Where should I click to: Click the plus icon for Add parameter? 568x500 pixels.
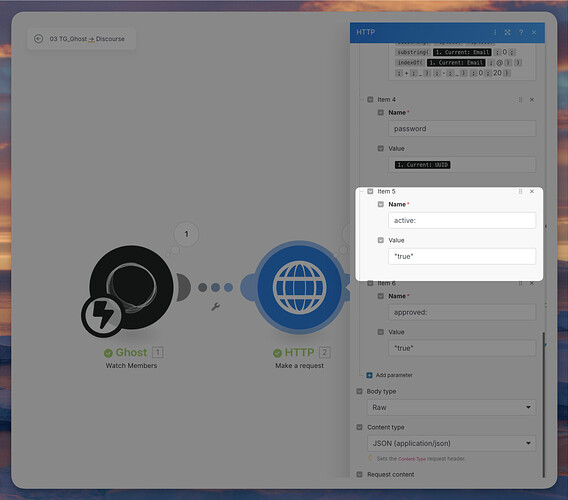tap(369, 375)
